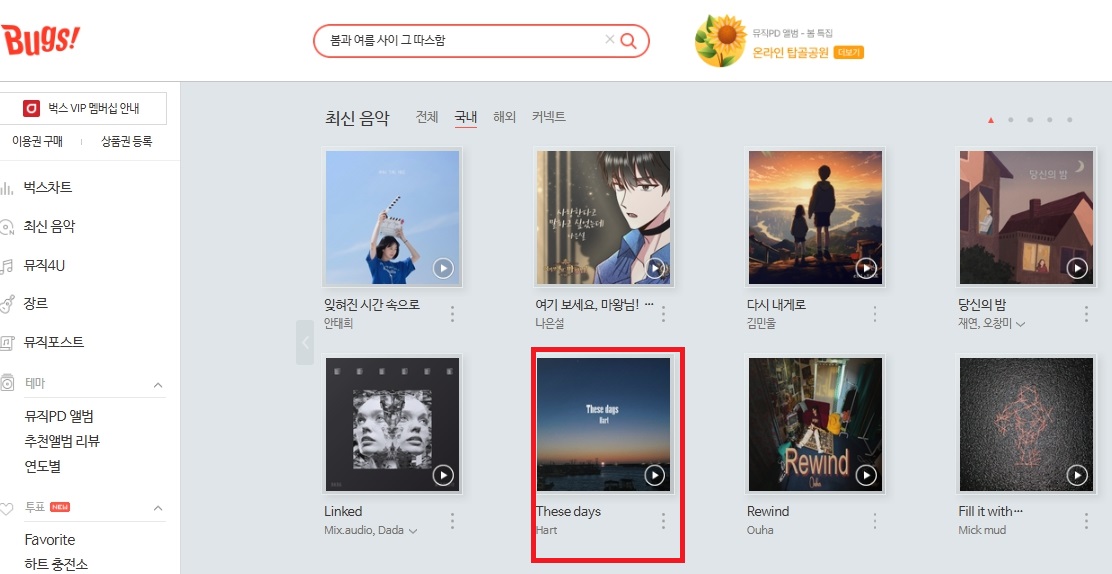Viewport: 1112px width, 574px height.
Task: Play the These days album
Action: (x=655, y=475)
